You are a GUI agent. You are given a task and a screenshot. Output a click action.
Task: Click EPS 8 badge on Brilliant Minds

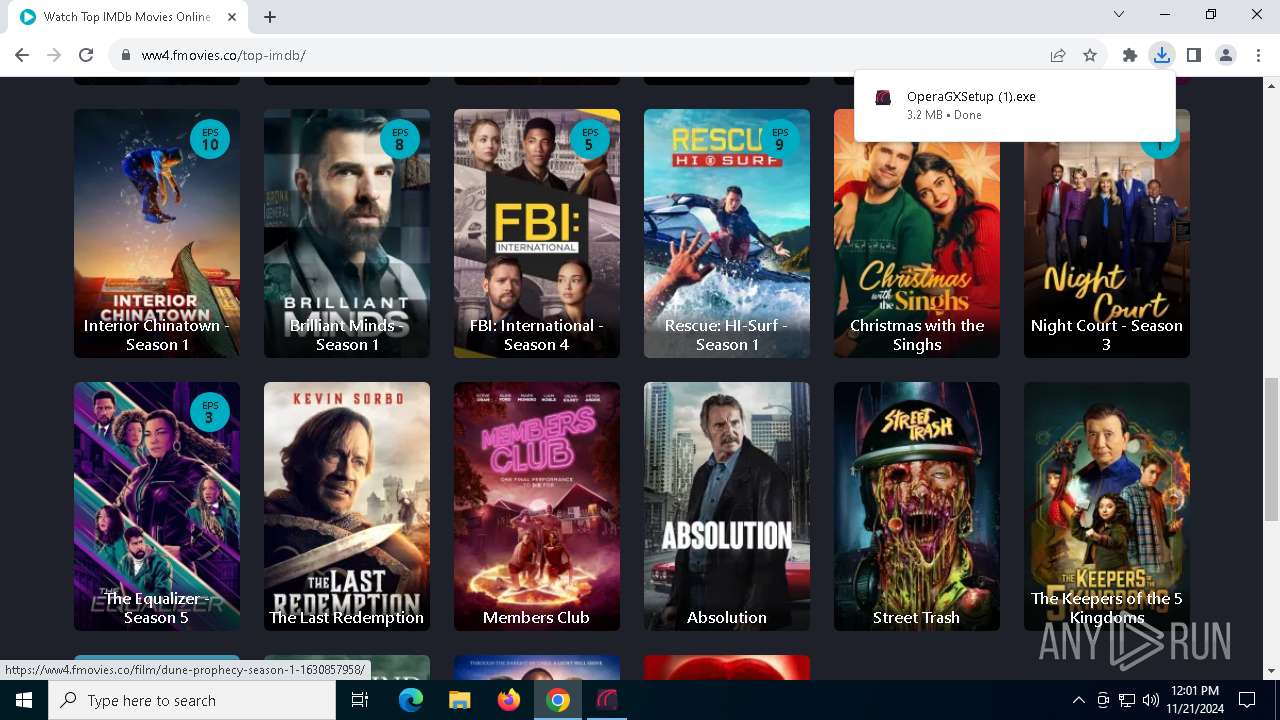click(x=400, y=139)
